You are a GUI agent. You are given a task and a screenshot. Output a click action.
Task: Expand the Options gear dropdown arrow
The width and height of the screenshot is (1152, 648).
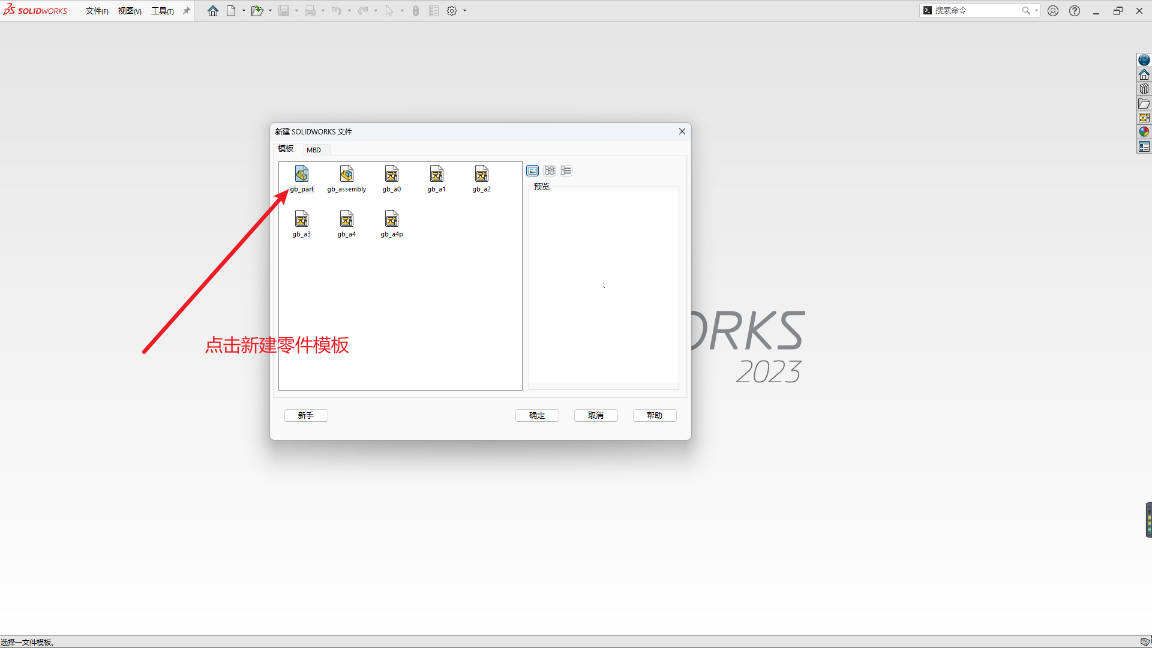[x=464, y=11]
